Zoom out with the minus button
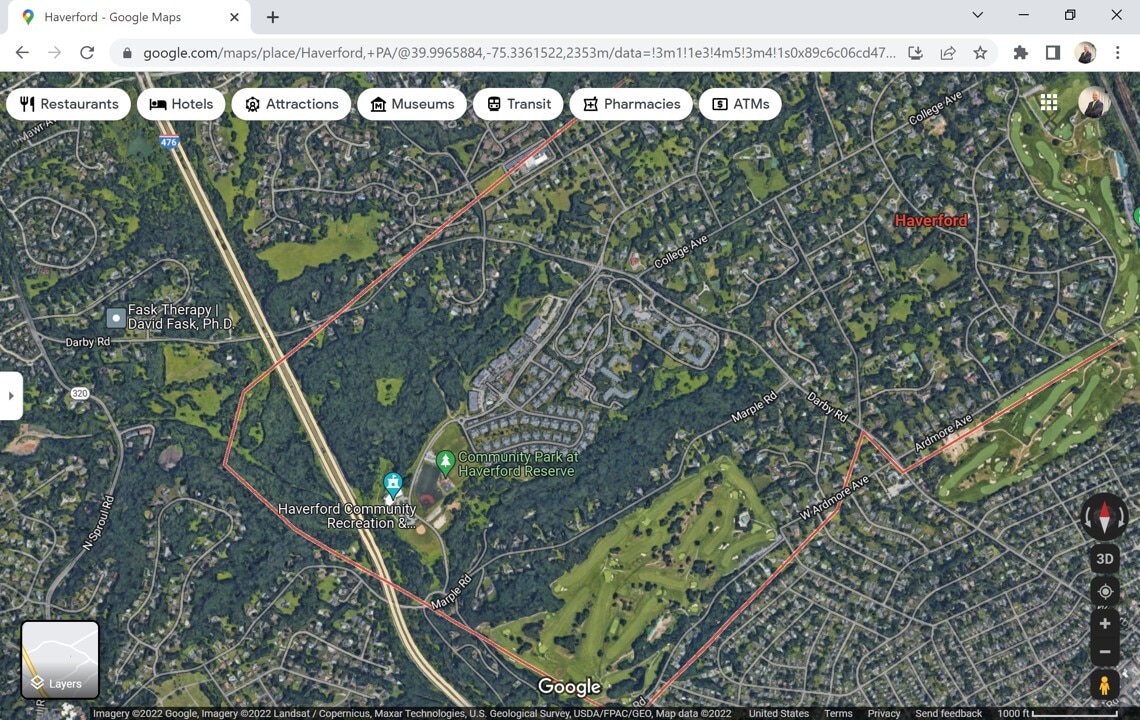 coord(1104,652)
